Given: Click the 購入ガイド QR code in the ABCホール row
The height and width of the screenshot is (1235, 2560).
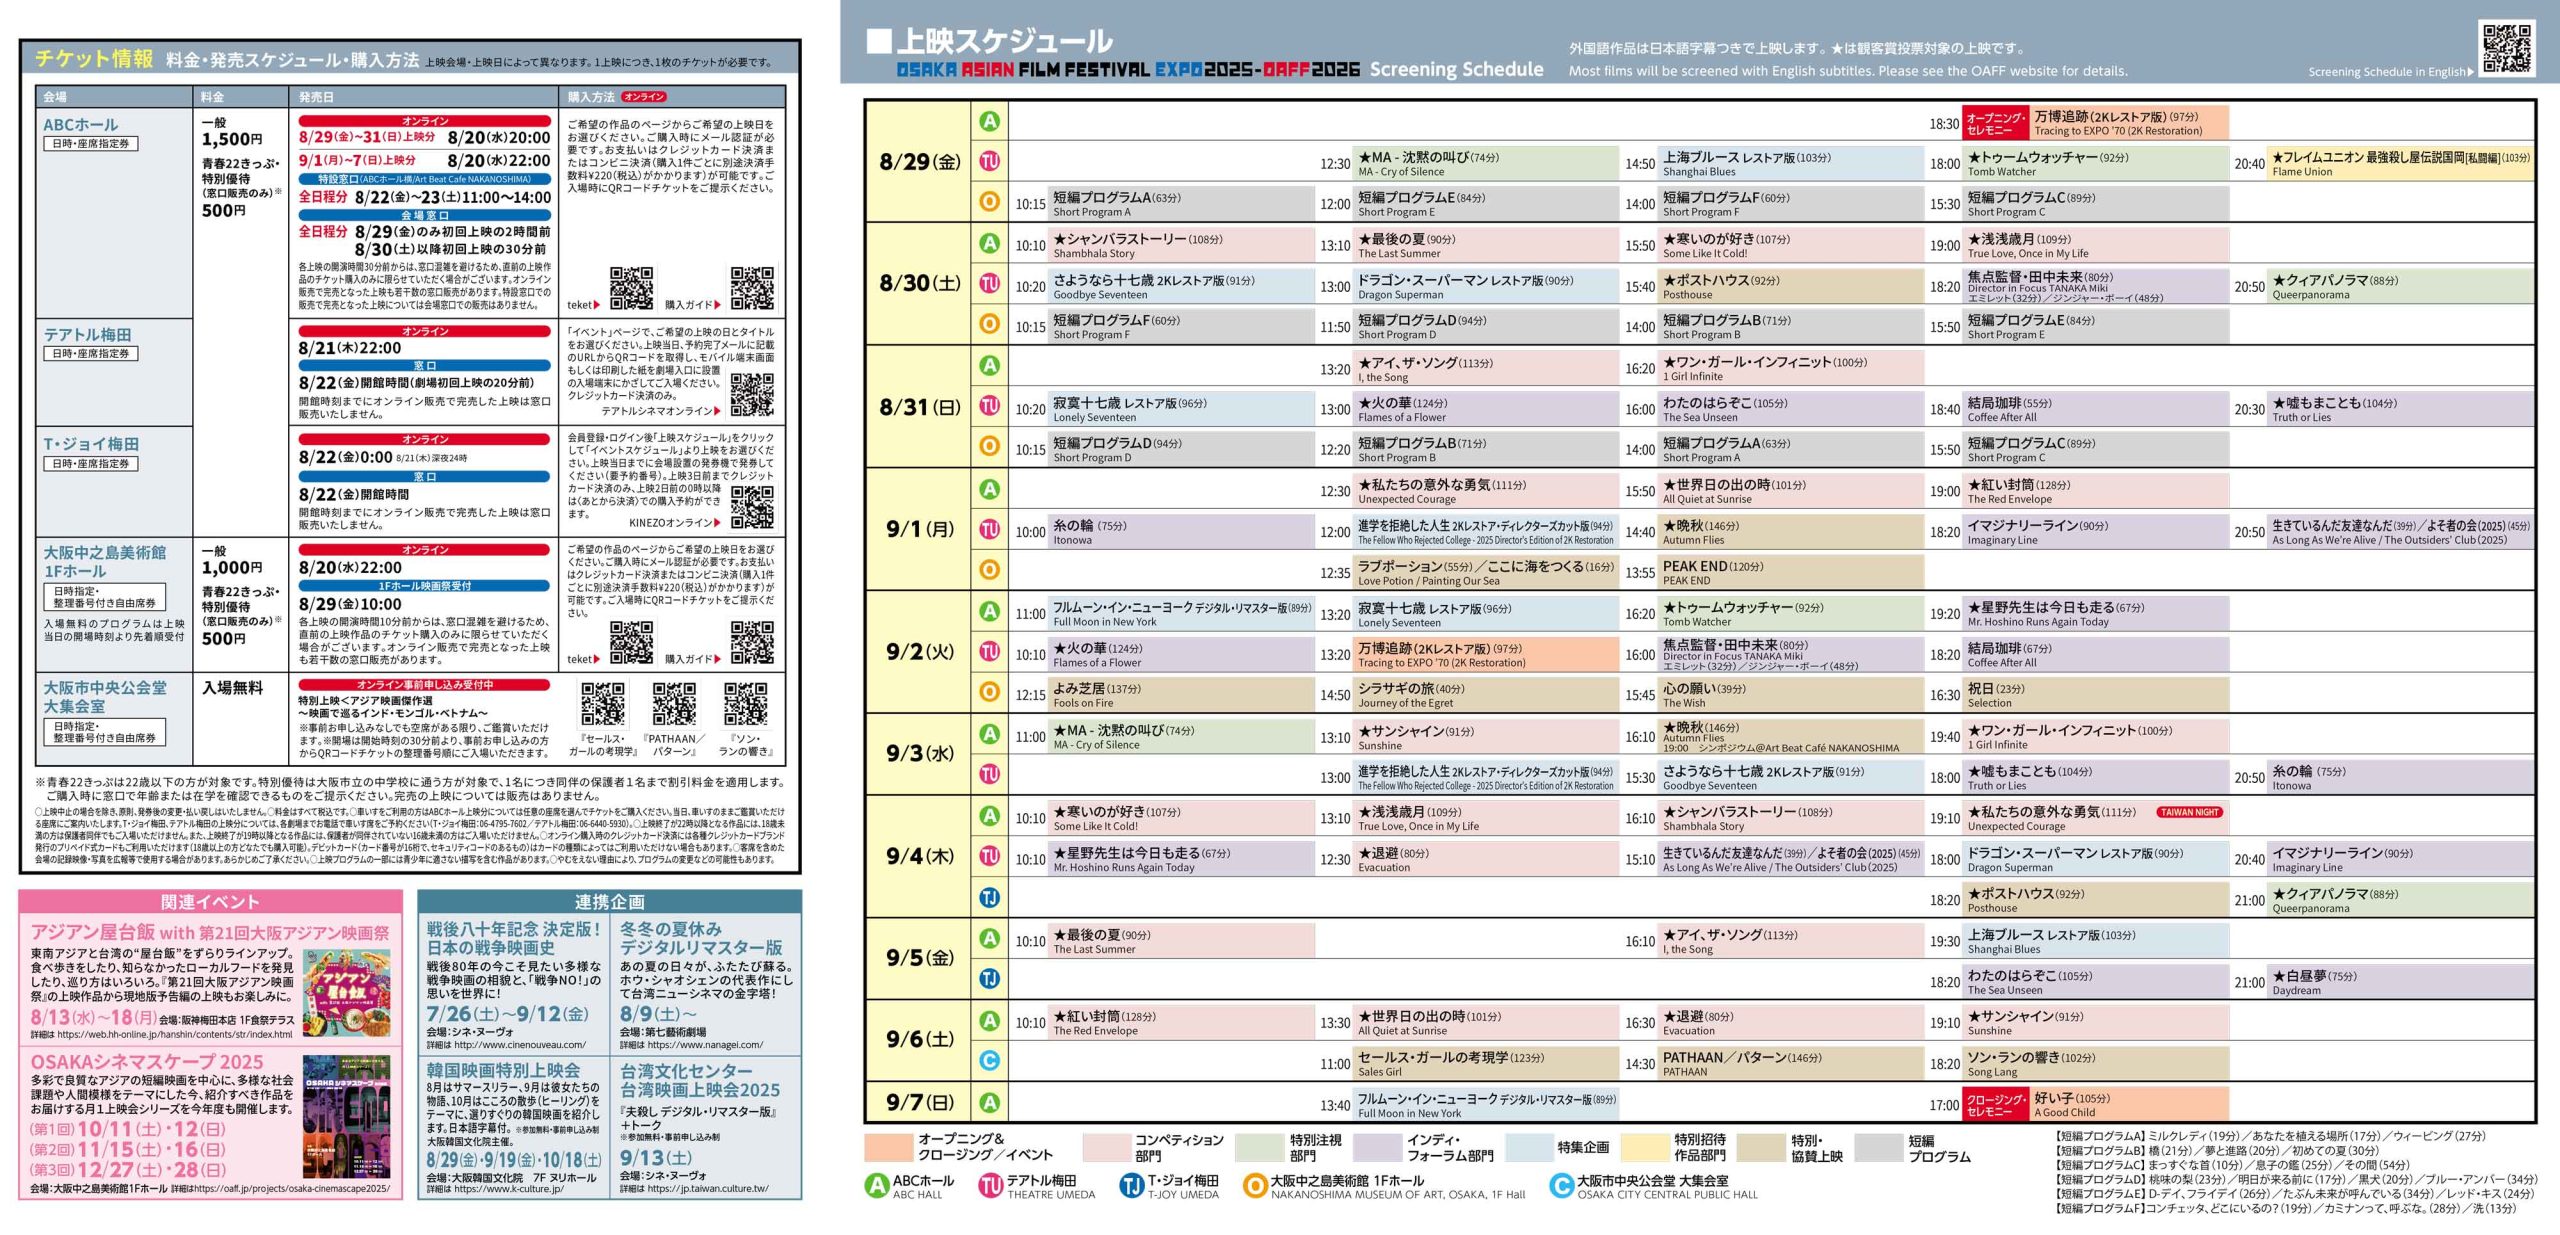Looking at the screenshot, I should [x=752, y=288].
